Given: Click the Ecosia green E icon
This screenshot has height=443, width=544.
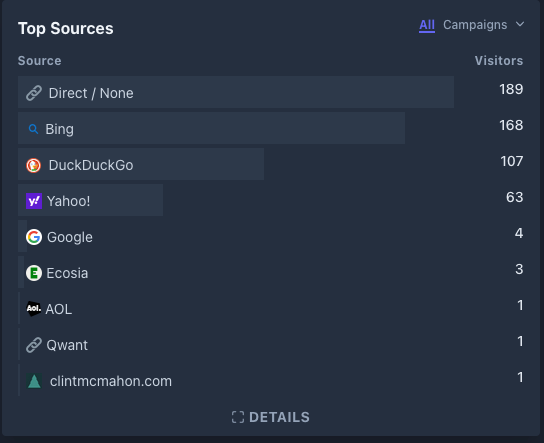Looking at the screenshot, I should (x=34, y=273).
